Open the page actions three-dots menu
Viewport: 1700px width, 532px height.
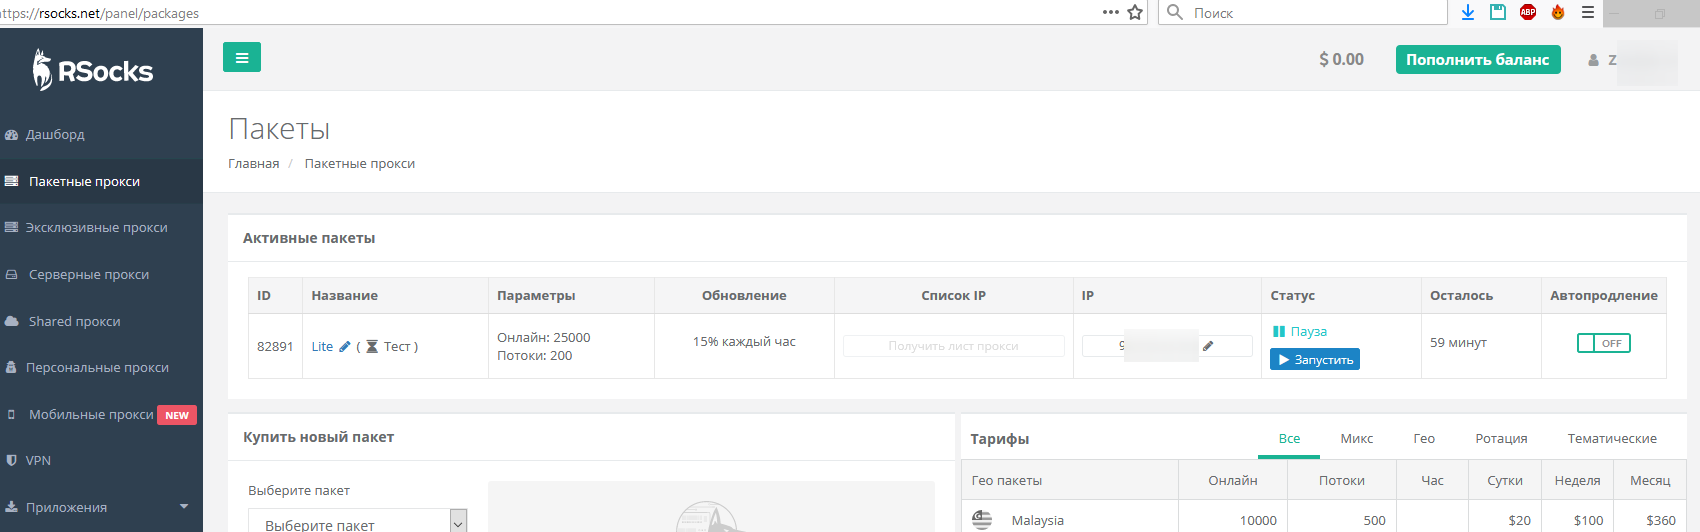(1110, 13)
